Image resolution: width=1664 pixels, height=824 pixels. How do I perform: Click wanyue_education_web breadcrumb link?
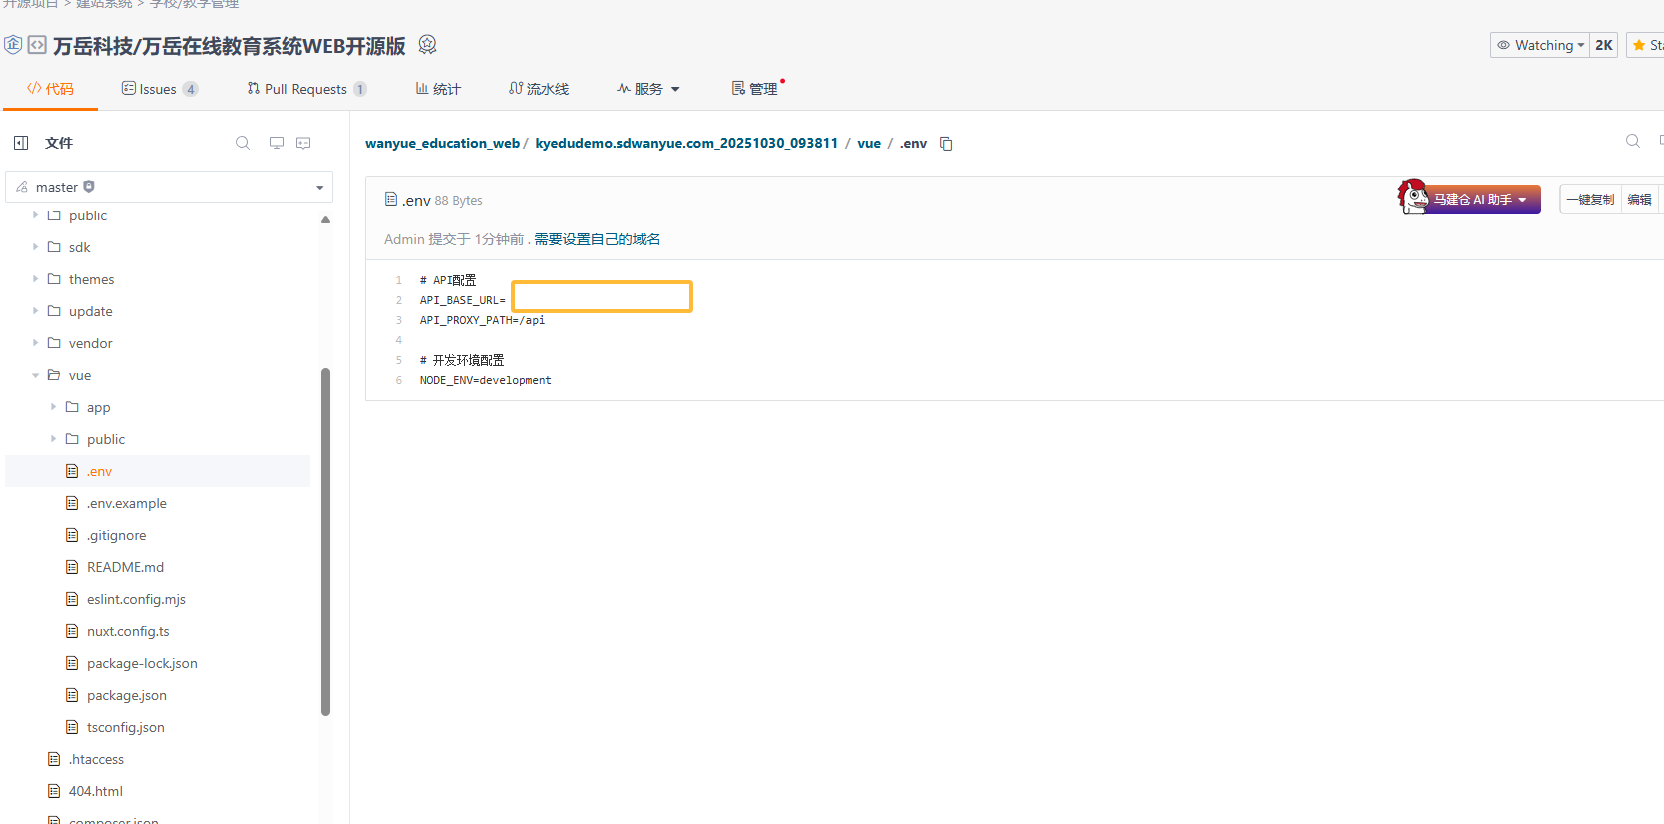[x=442, y=143]
